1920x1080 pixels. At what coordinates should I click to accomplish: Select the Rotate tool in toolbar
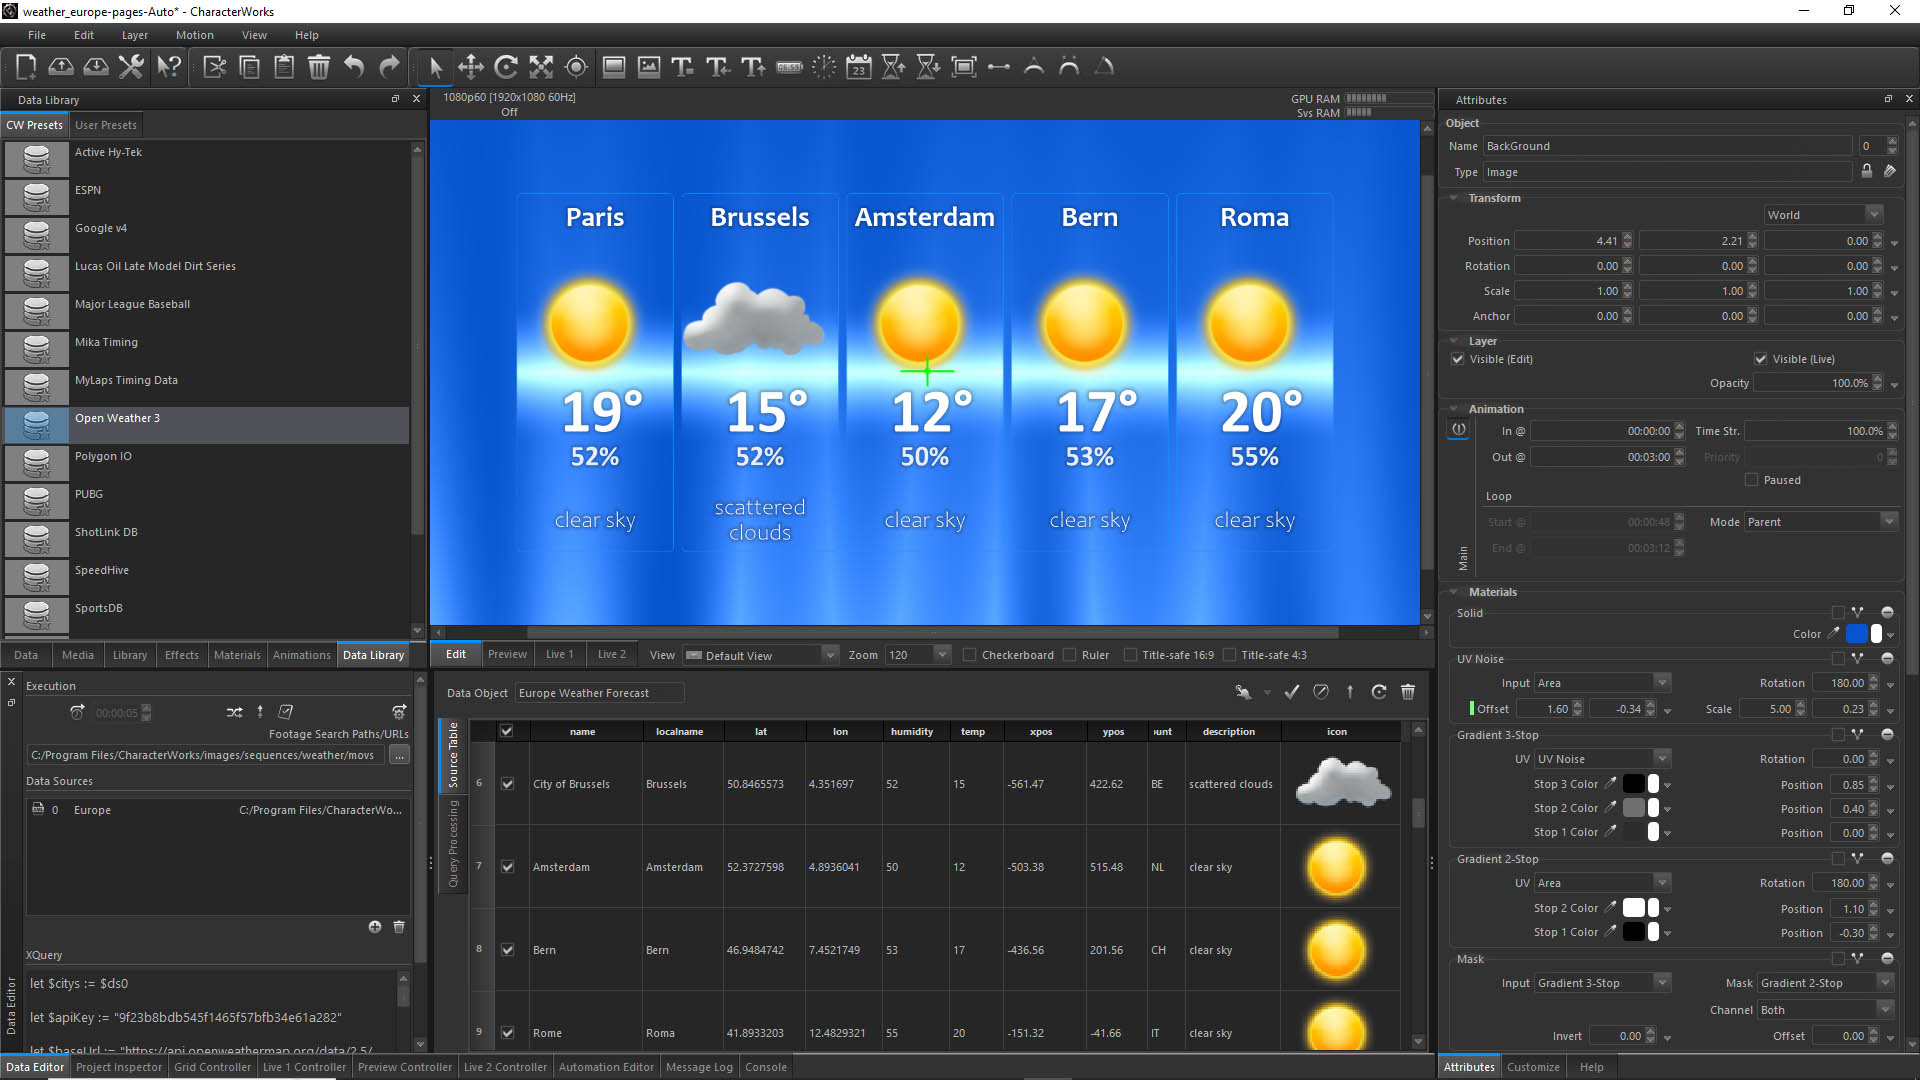506,67
